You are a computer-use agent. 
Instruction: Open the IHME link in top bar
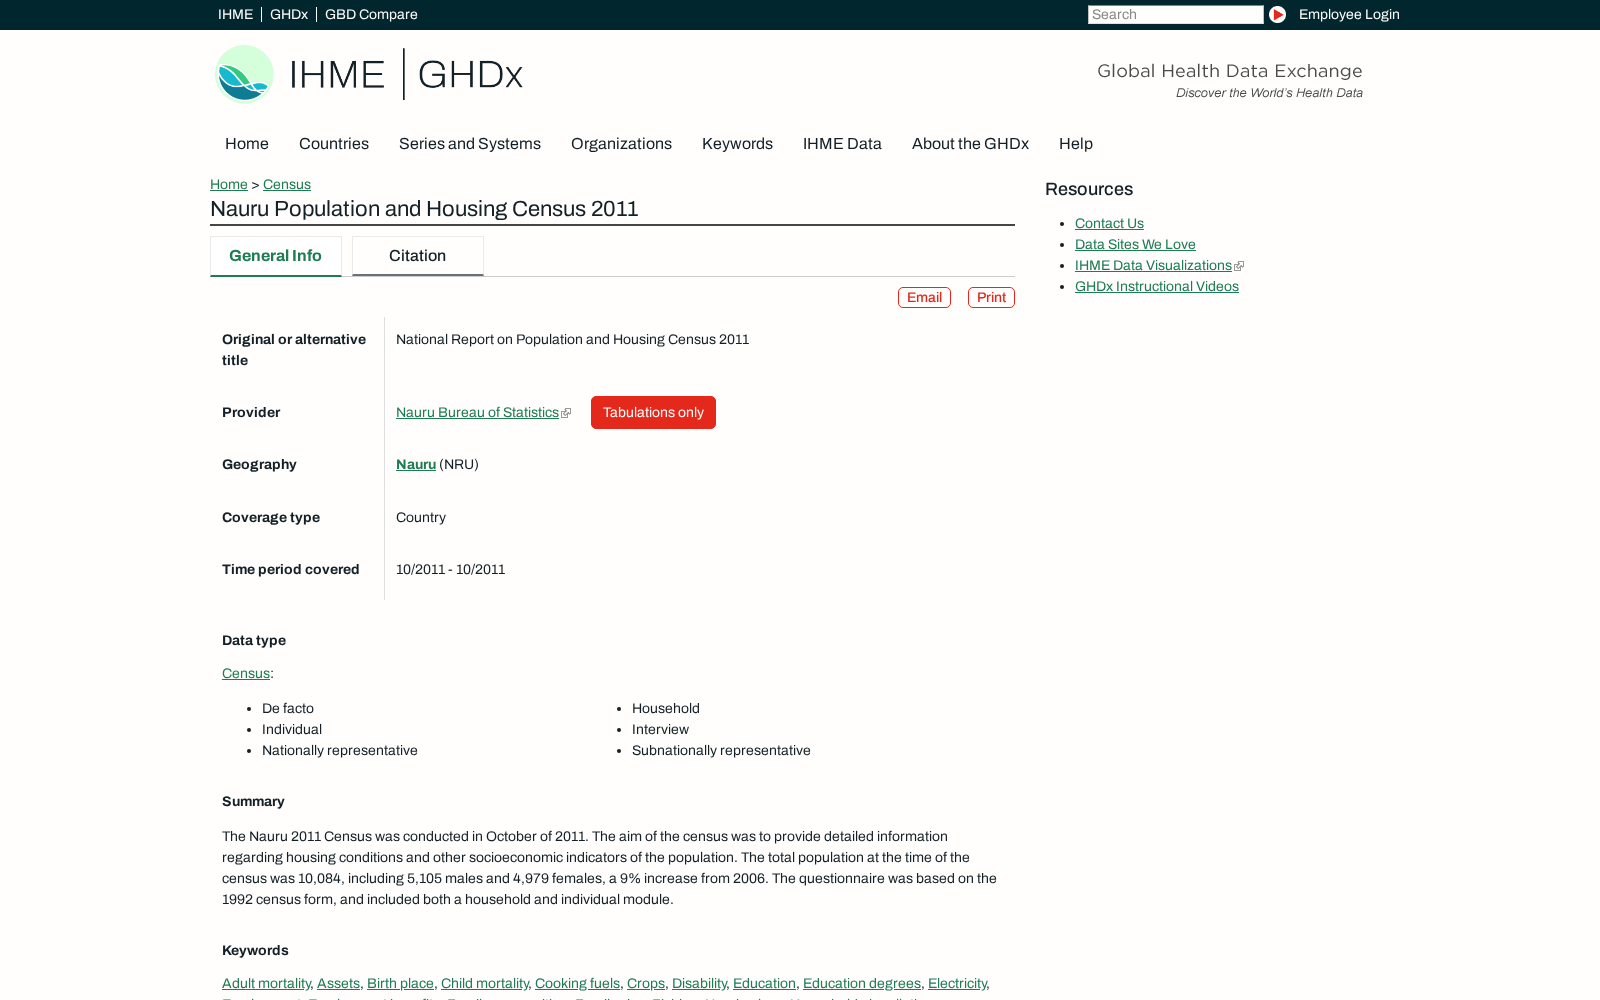[235, 14]
